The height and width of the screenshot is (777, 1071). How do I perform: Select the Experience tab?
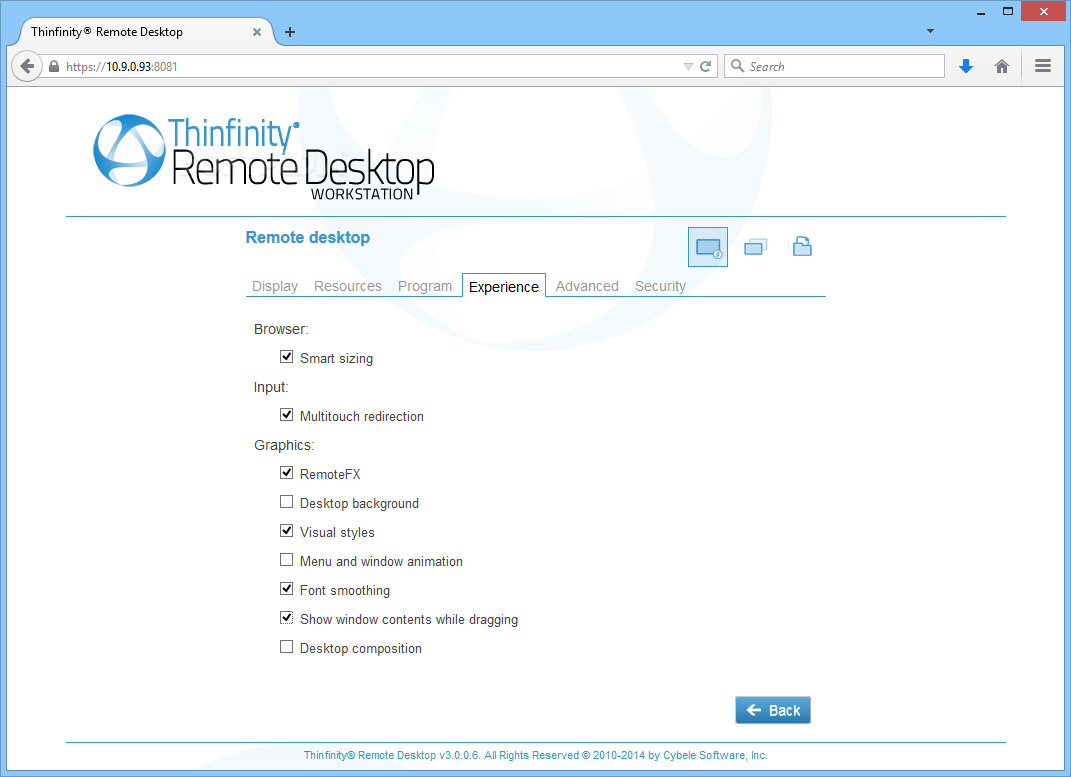(503, 286)
